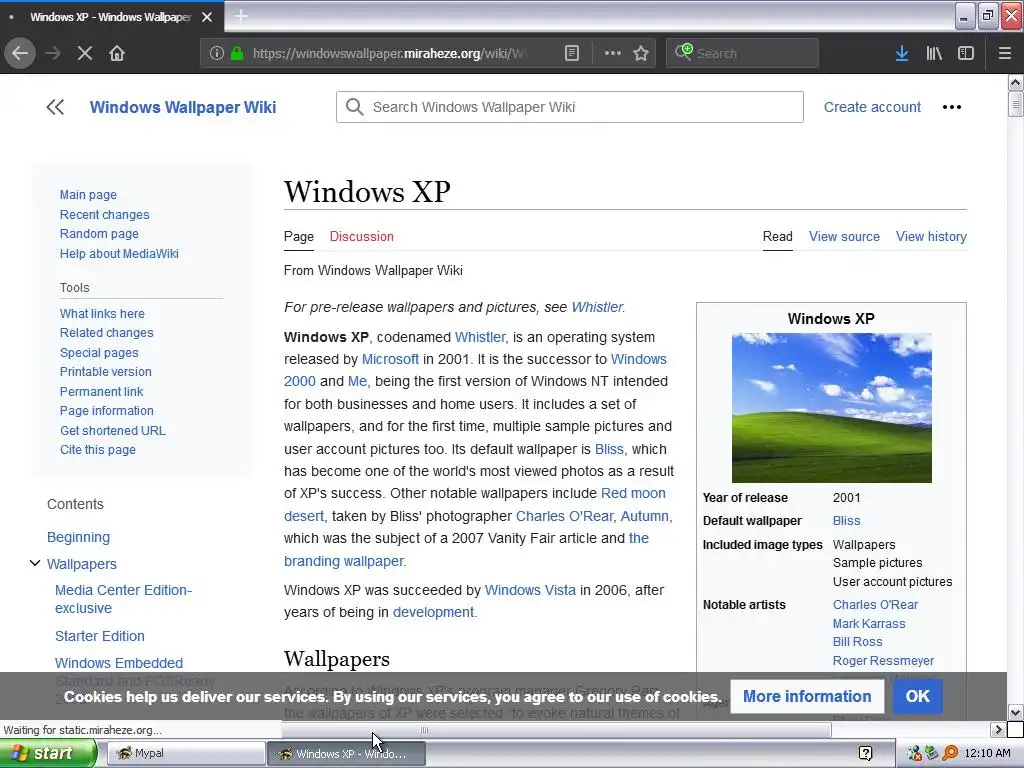Open the Microsoft article link

tap(391, 359)
